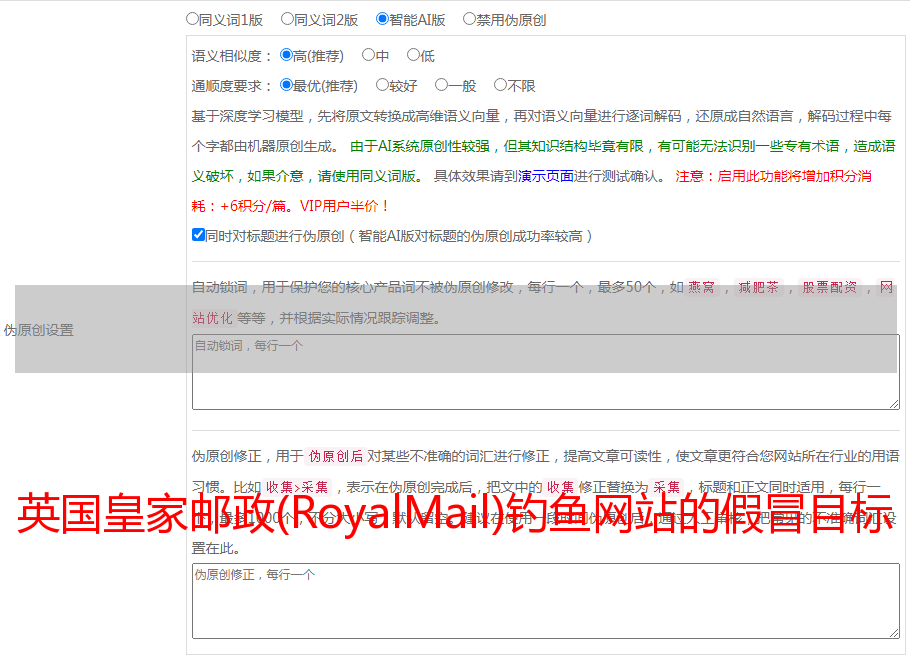
Task: Click the 收集>采集 example code
Action: [297, 487]
